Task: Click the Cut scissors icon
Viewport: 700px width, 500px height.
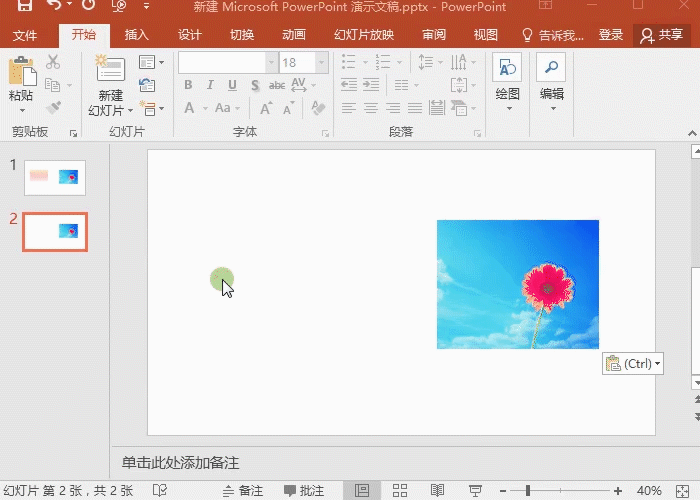Action: [x=53, y=62]
